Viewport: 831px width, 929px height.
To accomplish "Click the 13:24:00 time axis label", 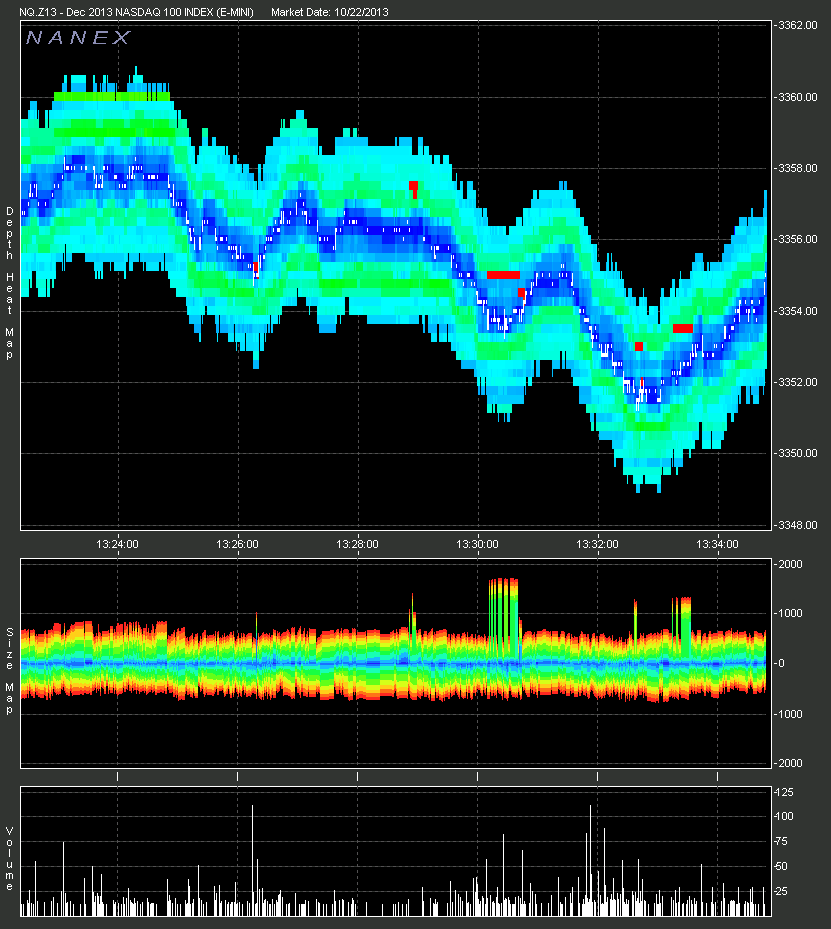I will pos(117,544).
